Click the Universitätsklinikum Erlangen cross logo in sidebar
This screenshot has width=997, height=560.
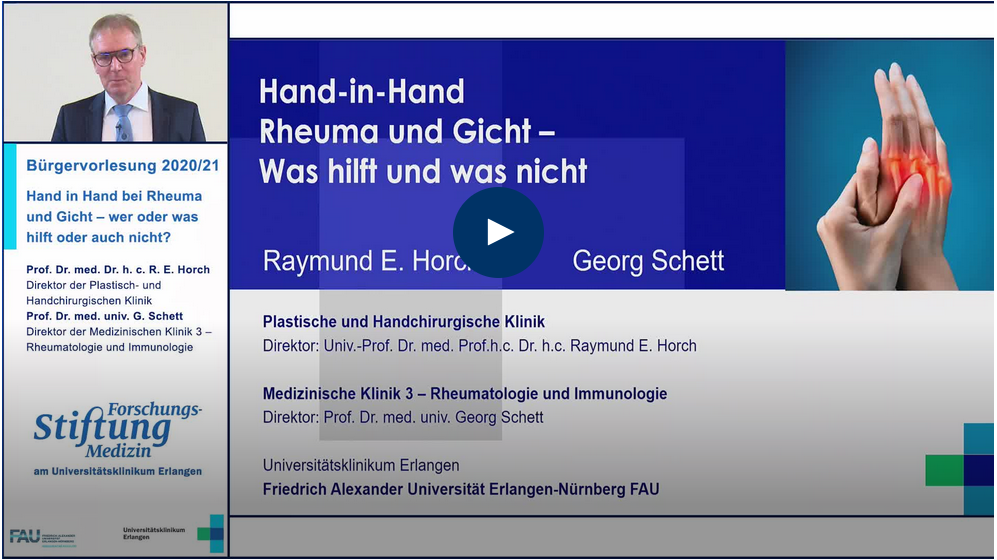point(210,533)
